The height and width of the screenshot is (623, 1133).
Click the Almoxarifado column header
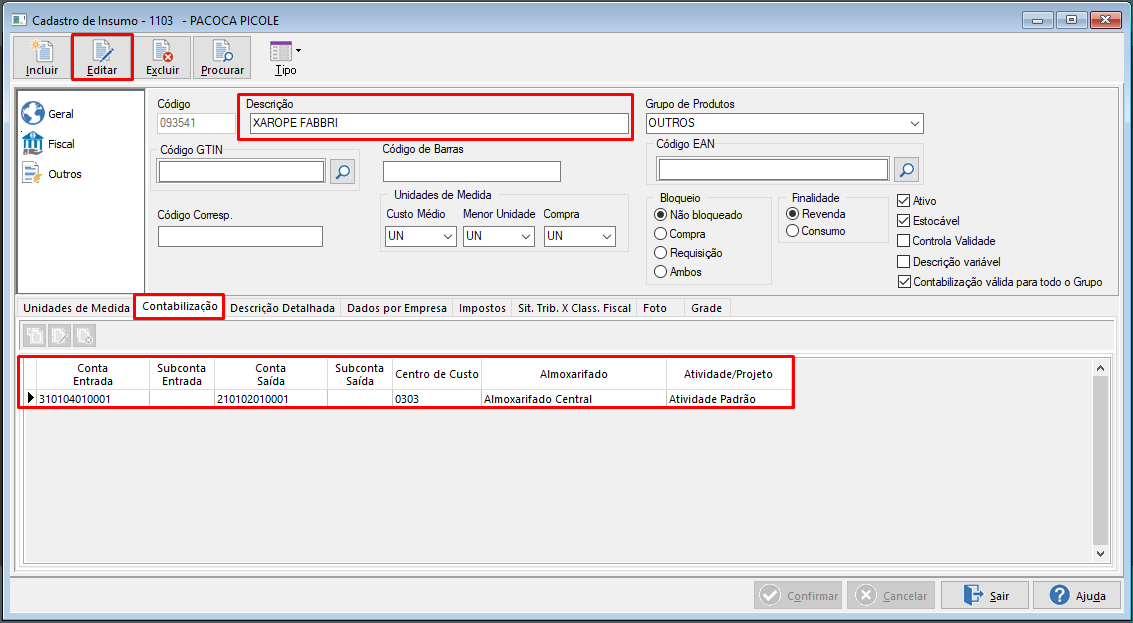point(574,374)
